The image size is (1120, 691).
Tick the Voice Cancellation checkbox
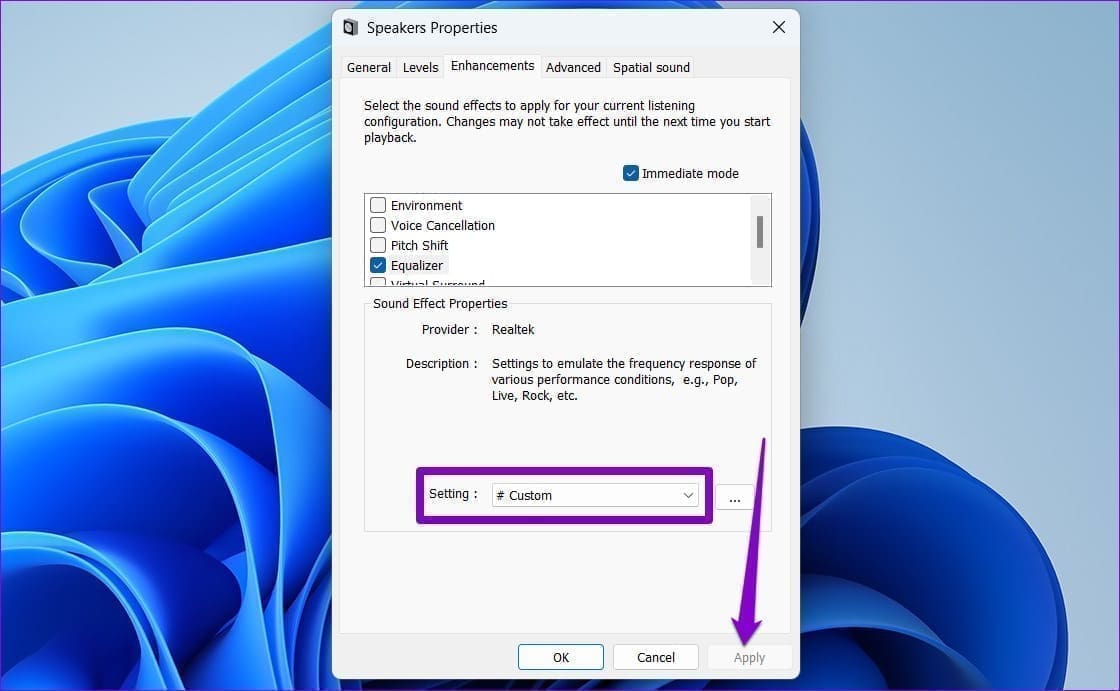pyautogui.click(x=378, y=225)
